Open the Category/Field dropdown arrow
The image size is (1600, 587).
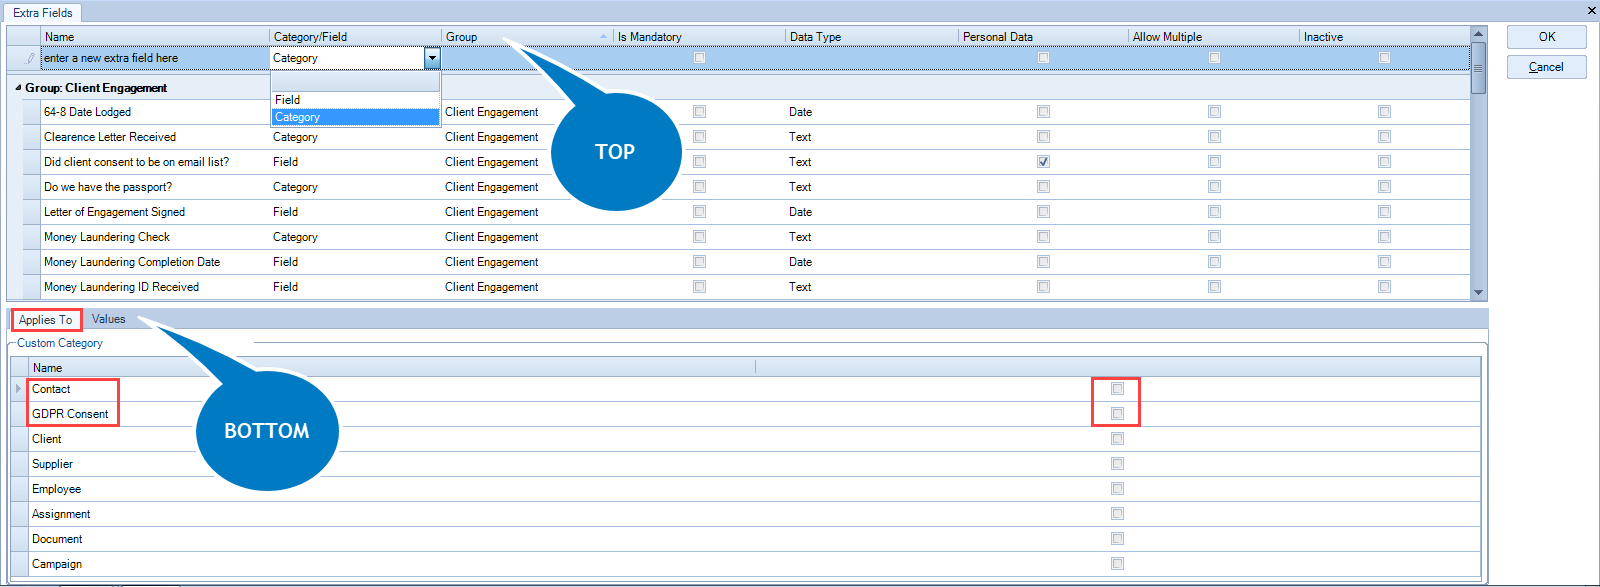(x=432, y=58)
